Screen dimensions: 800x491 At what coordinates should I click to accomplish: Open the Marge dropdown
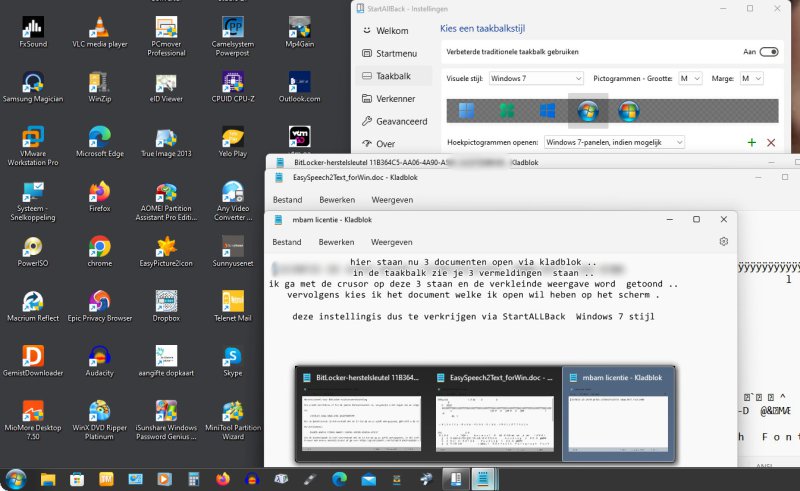[751, 78]
